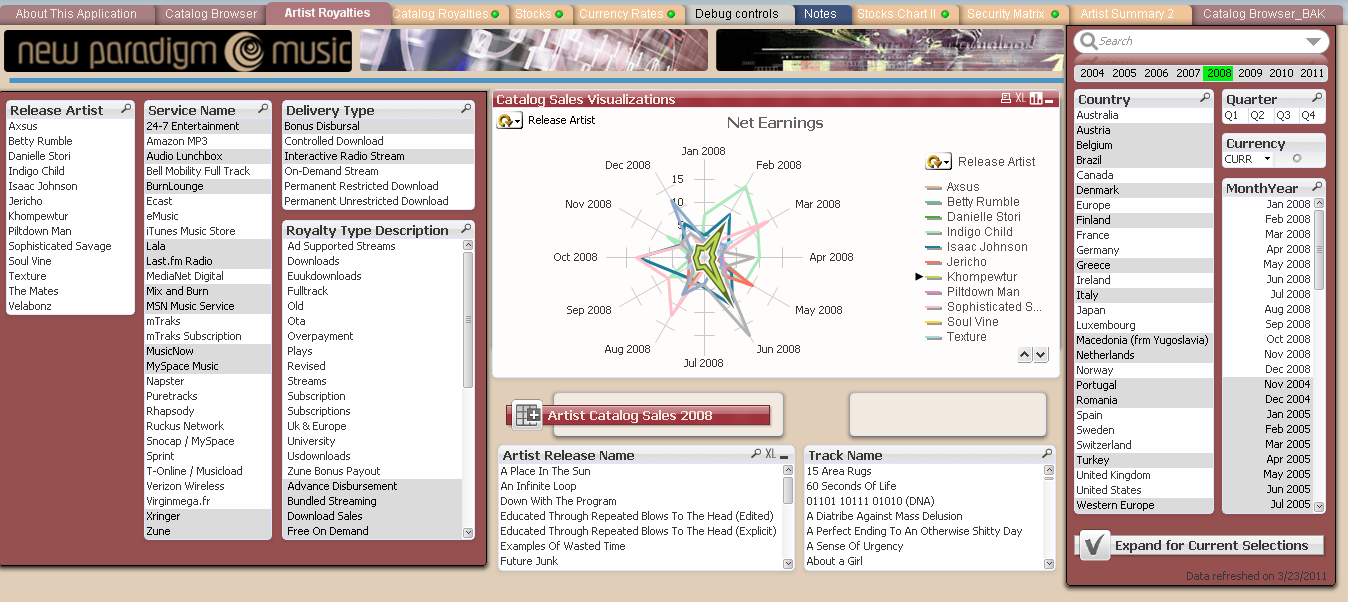Image resolution: width=1348 pixels, height=602 pixels.
Task: Select On-Demand Stream delivery type
Action: (x=378, y=171)
